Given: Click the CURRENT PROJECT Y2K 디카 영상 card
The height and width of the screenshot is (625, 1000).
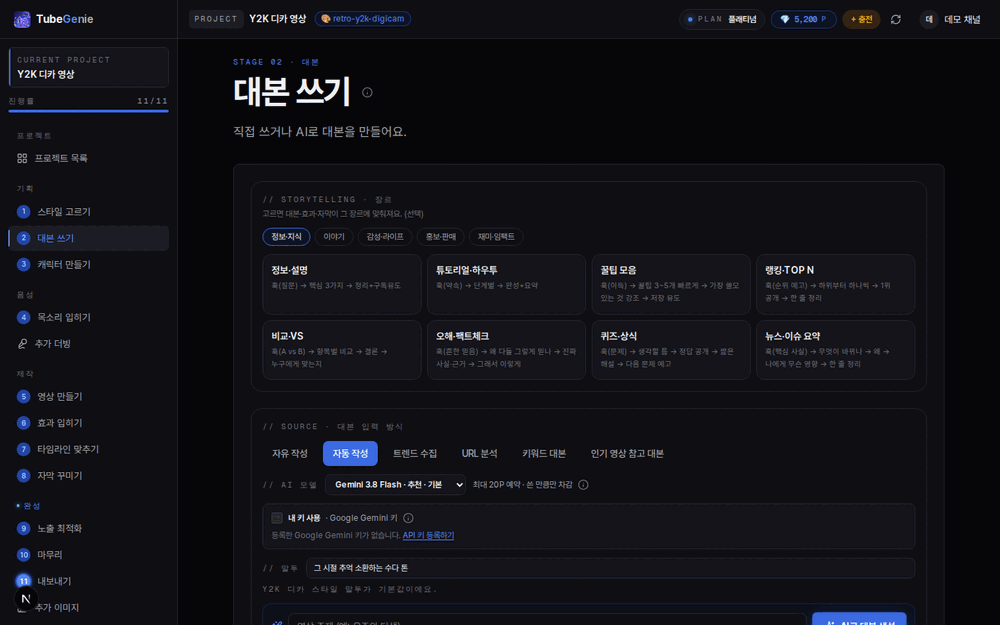Looking at the screenshot, I should 89,67.
